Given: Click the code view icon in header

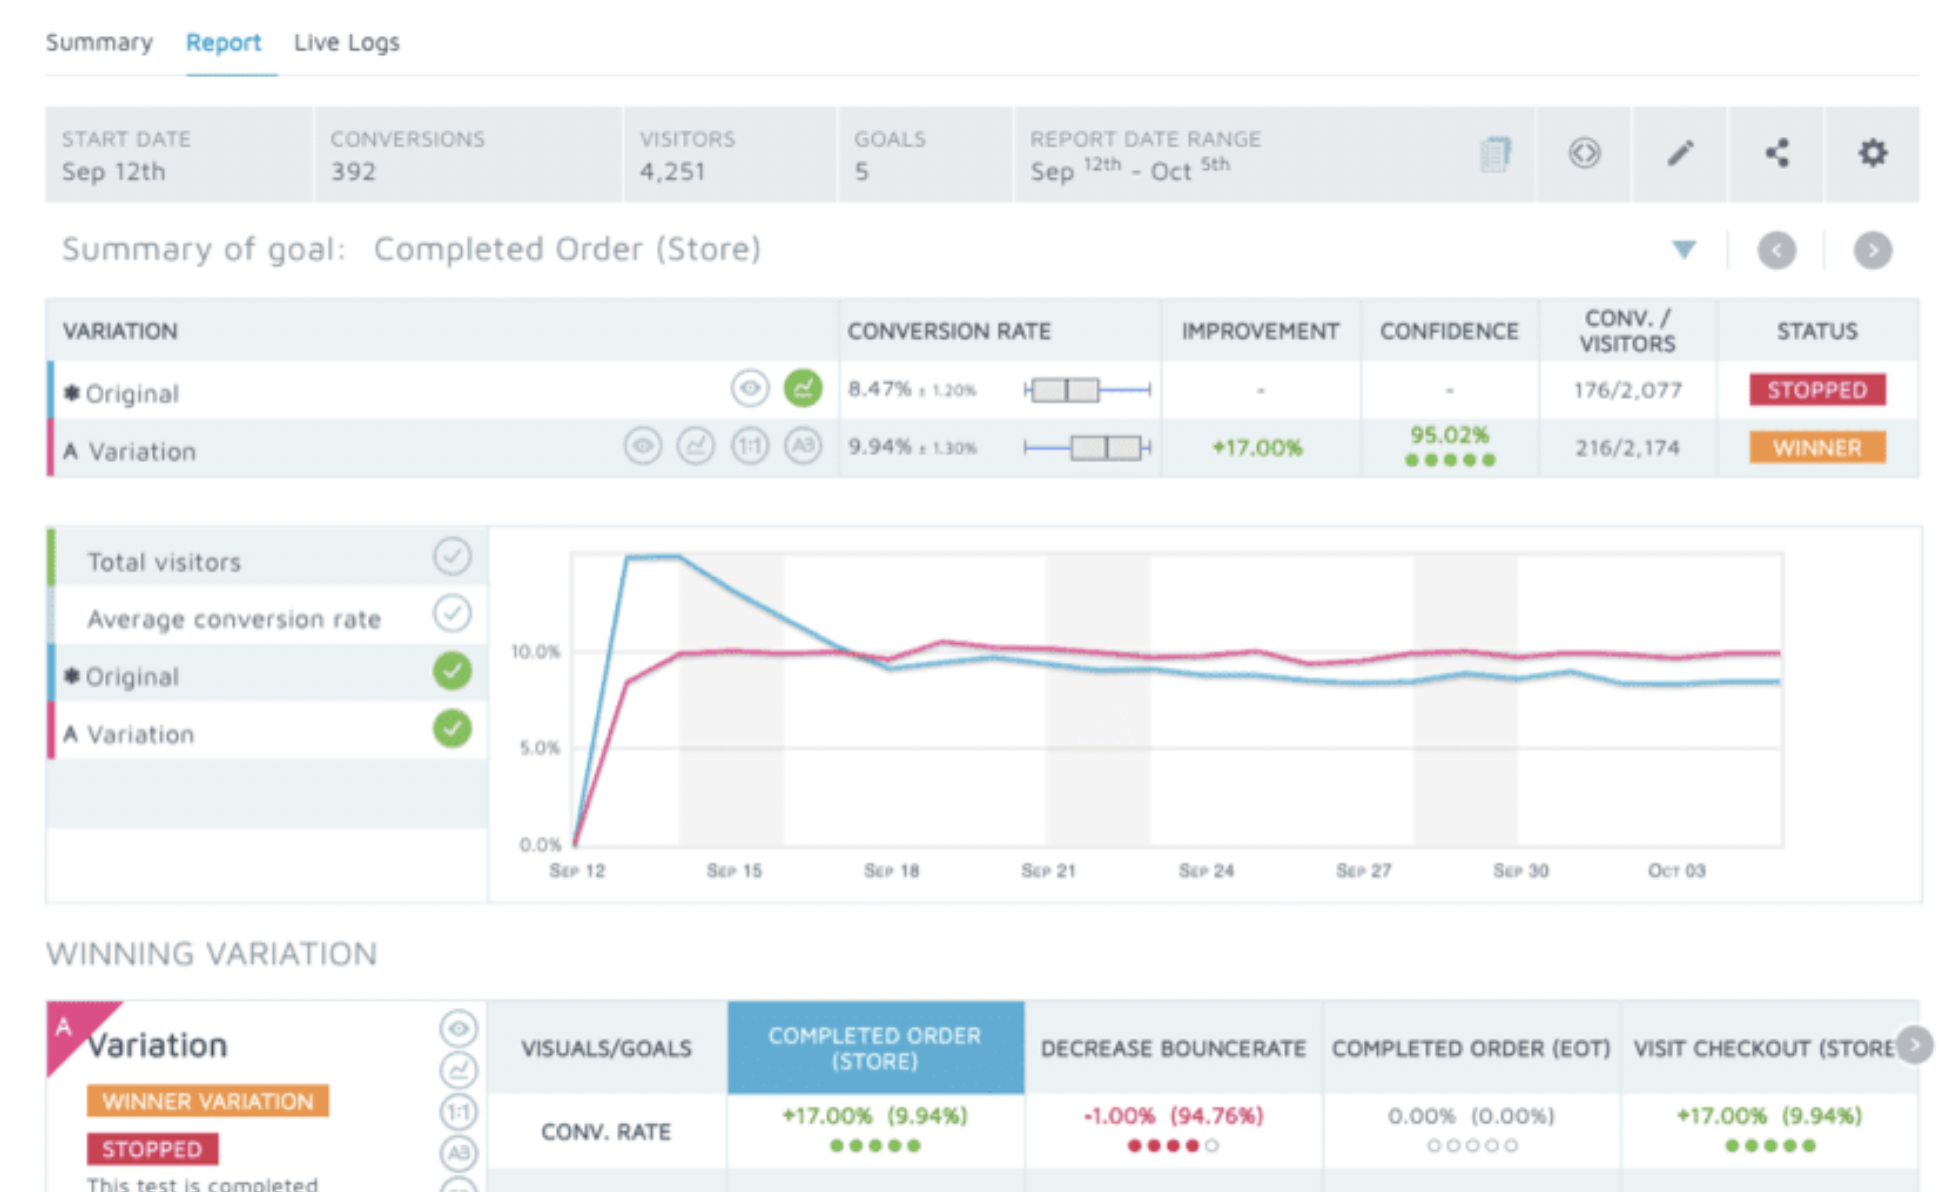Looking at the screenshot, I should (1584, 153).
